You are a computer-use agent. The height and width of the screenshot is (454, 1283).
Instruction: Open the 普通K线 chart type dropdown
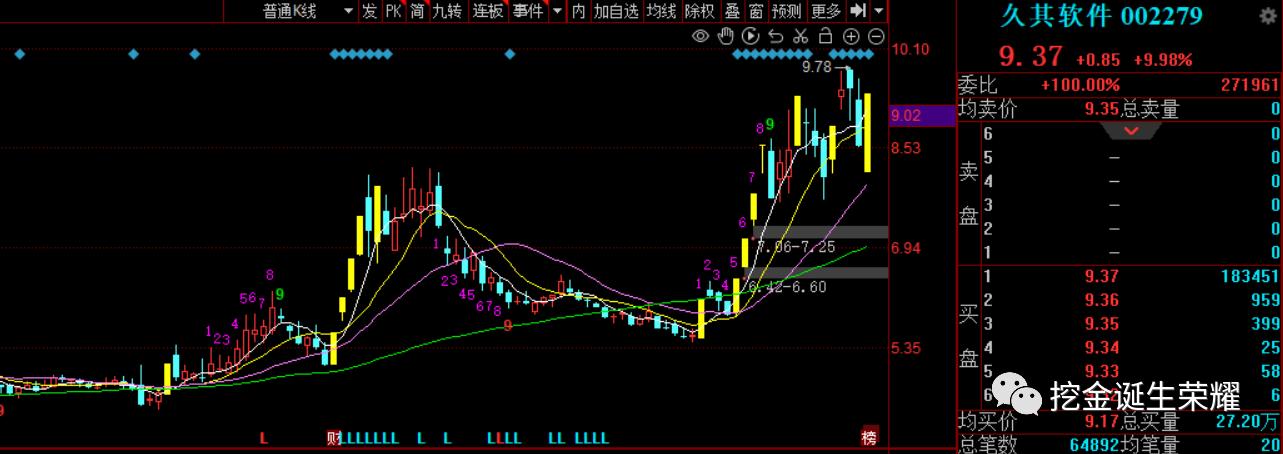pos(308,11)
